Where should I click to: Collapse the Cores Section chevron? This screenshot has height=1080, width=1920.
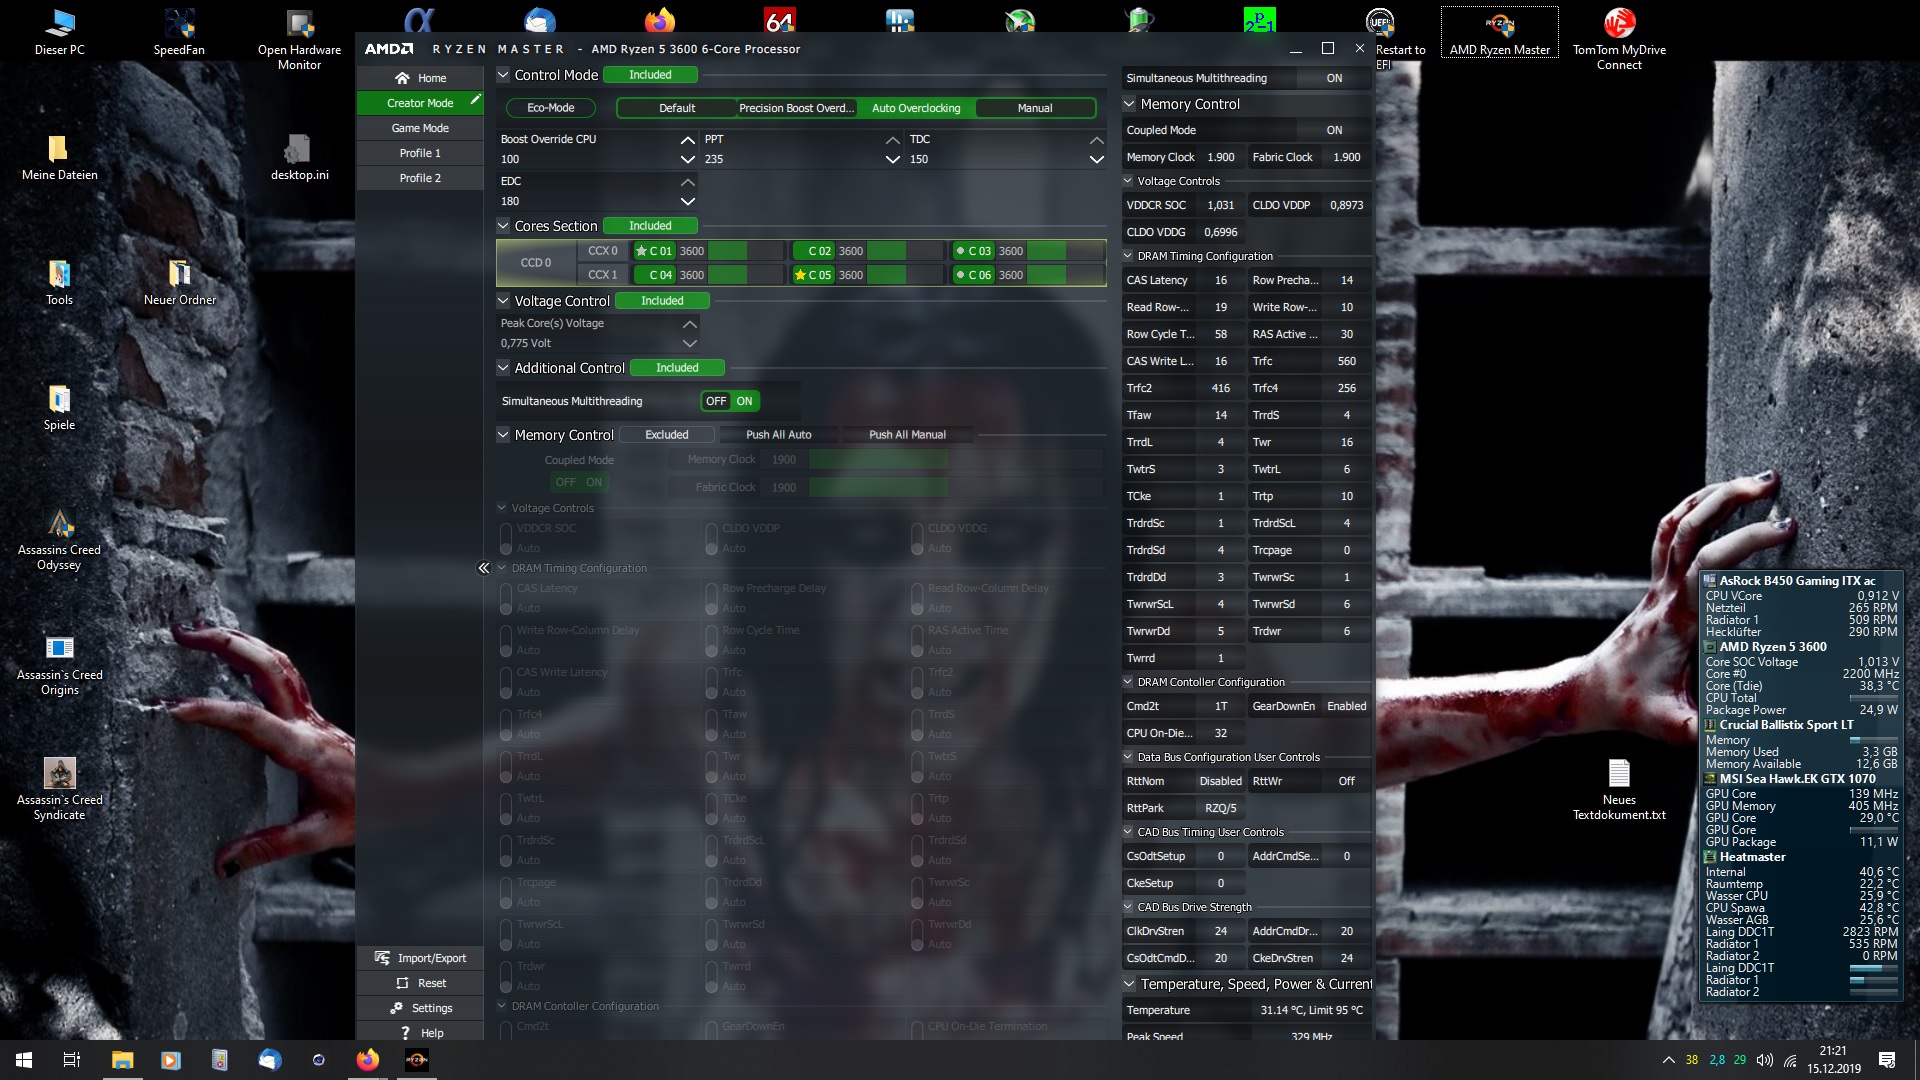pyautogui.click(x=503, y=226)
